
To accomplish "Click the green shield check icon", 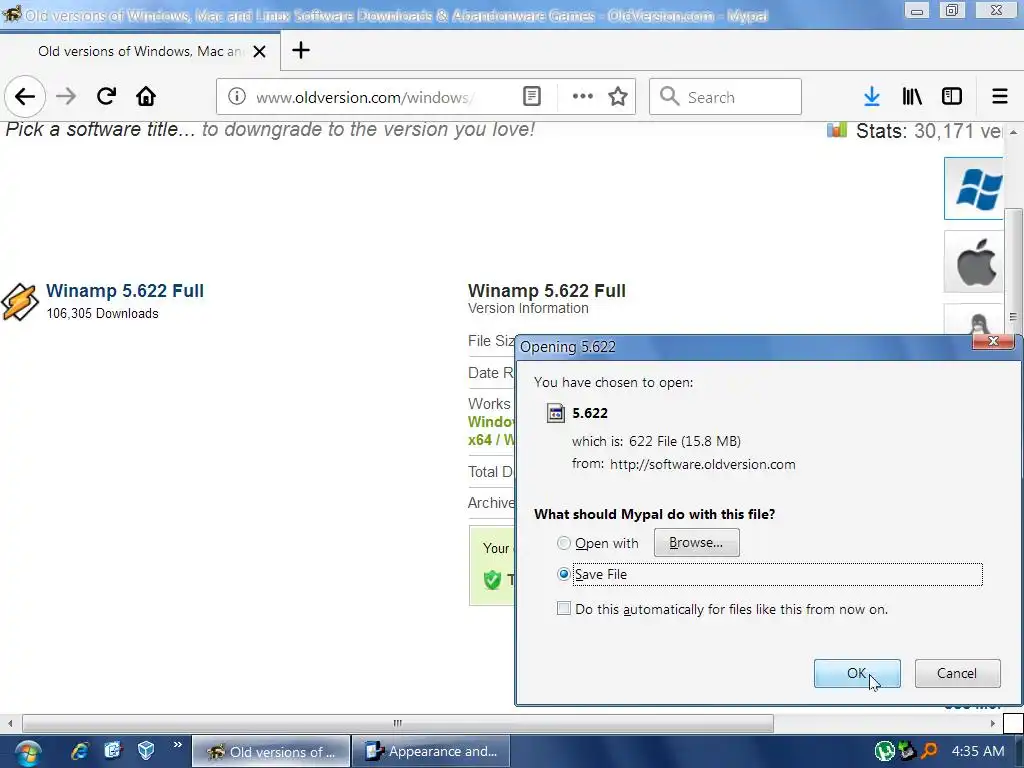I will (492, 579).
